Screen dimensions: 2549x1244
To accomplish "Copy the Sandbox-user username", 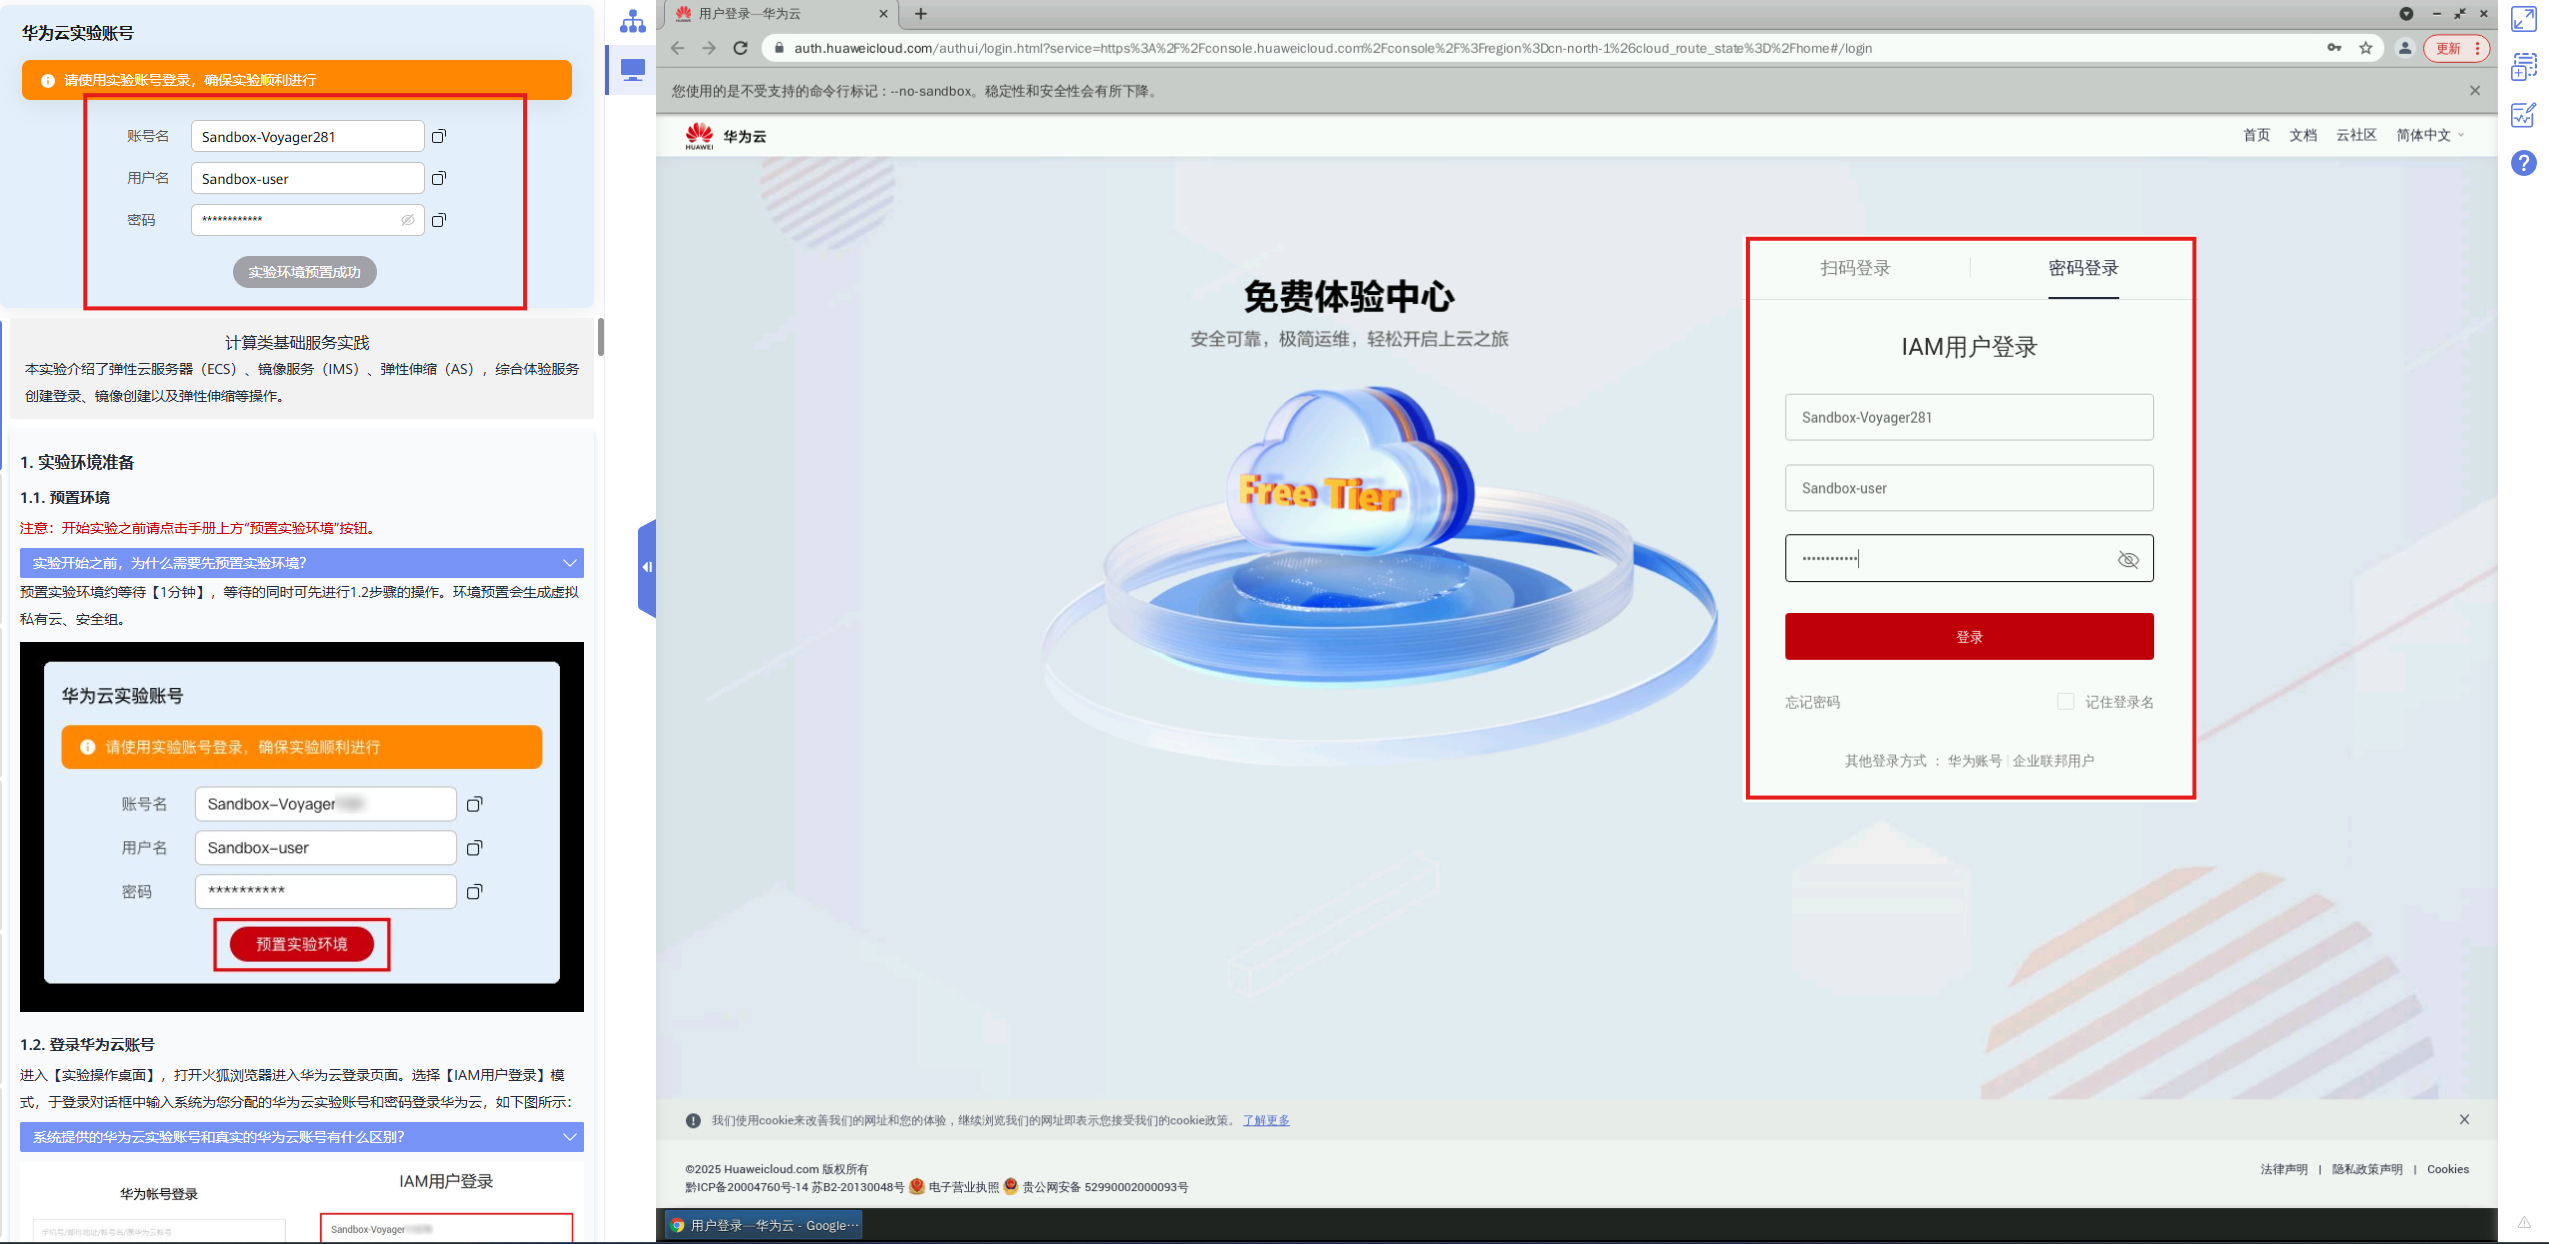I will (438, 178).
